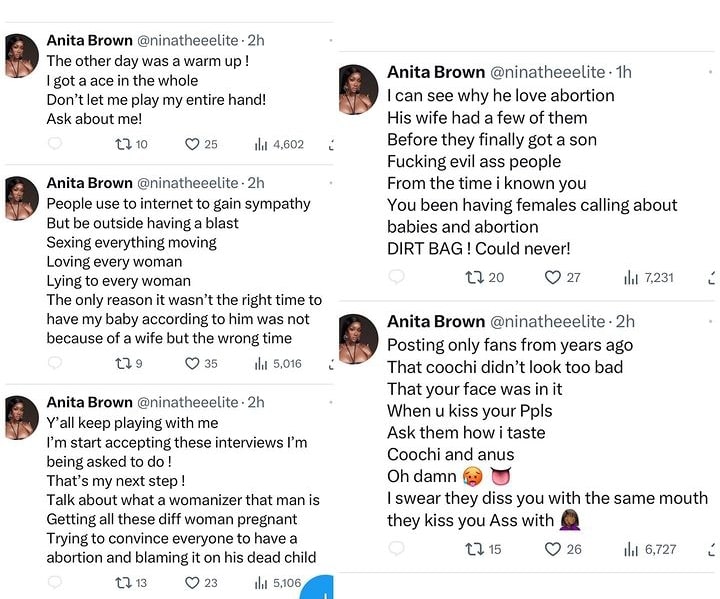This screenshot has width=720, height=599.
Task: Retweet the post with 10 retweets
Action: click(124, 144)
